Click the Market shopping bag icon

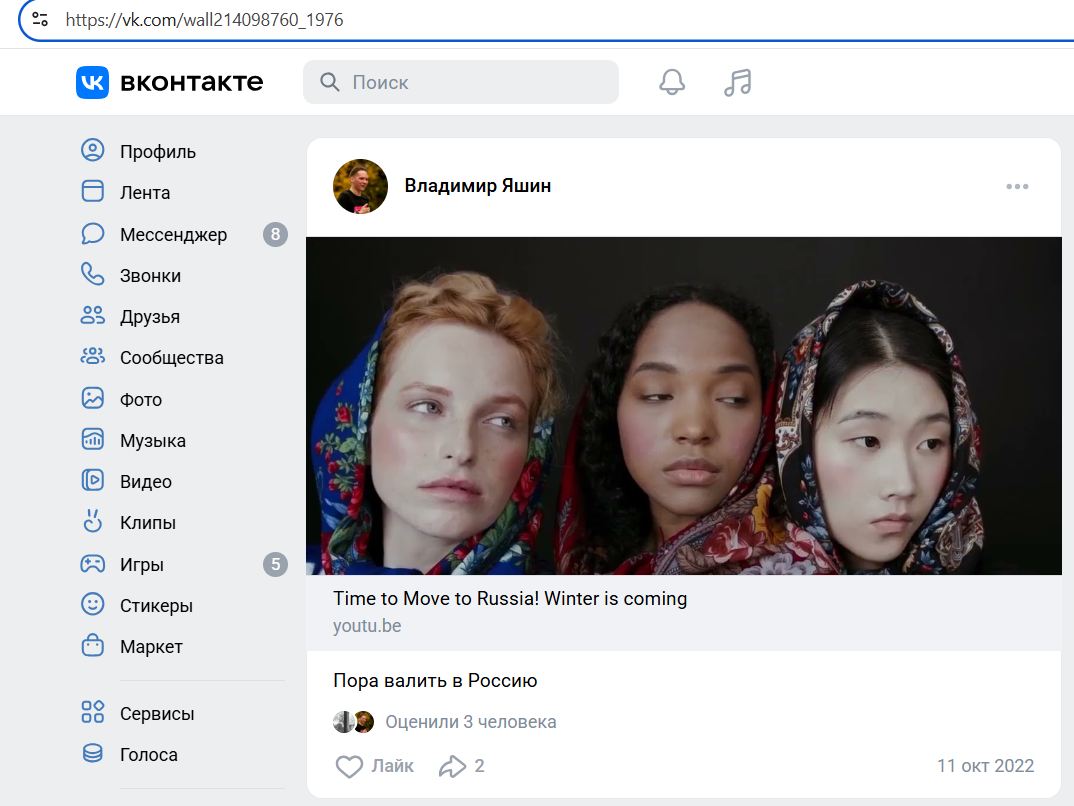pos(92,646)
